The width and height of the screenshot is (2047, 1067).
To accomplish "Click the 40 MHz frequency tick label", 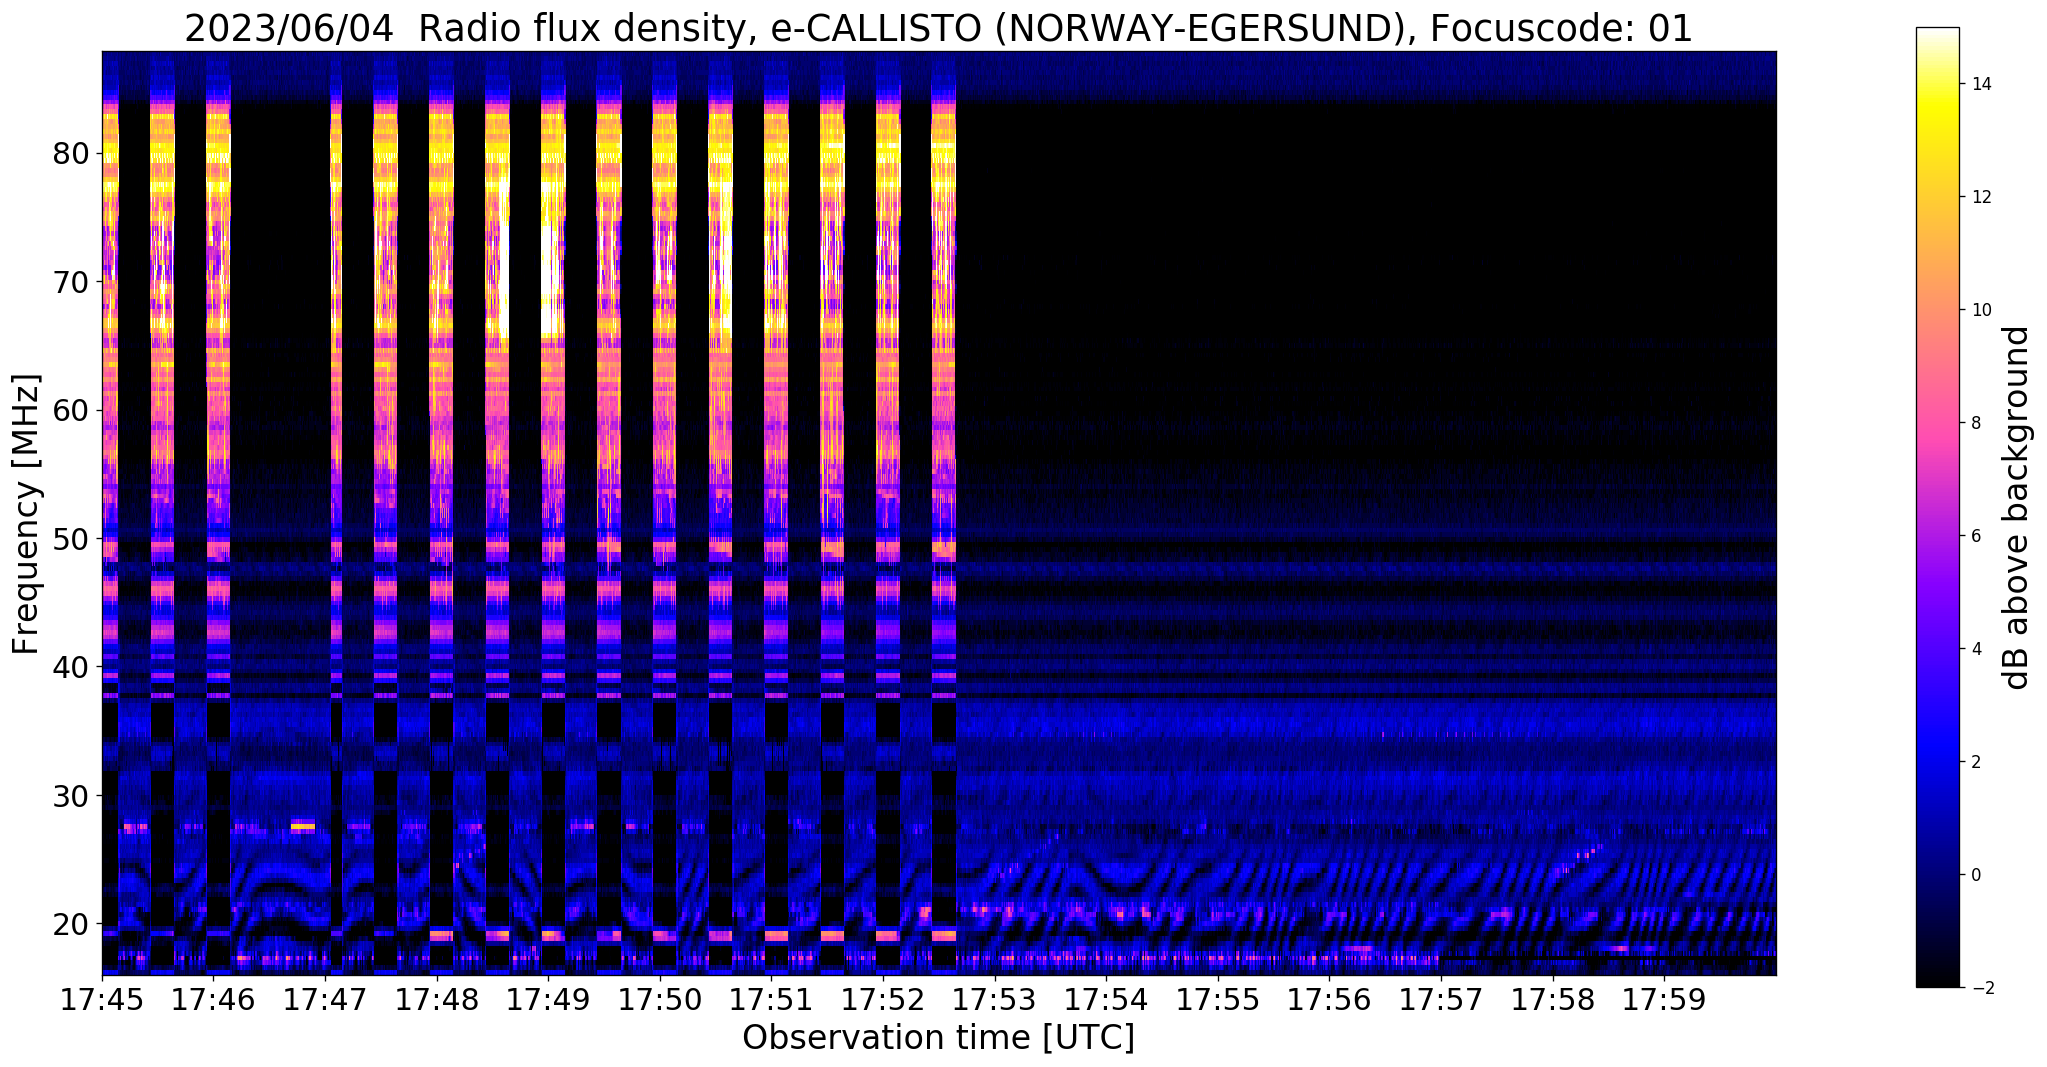I will [x=72, y=667].
